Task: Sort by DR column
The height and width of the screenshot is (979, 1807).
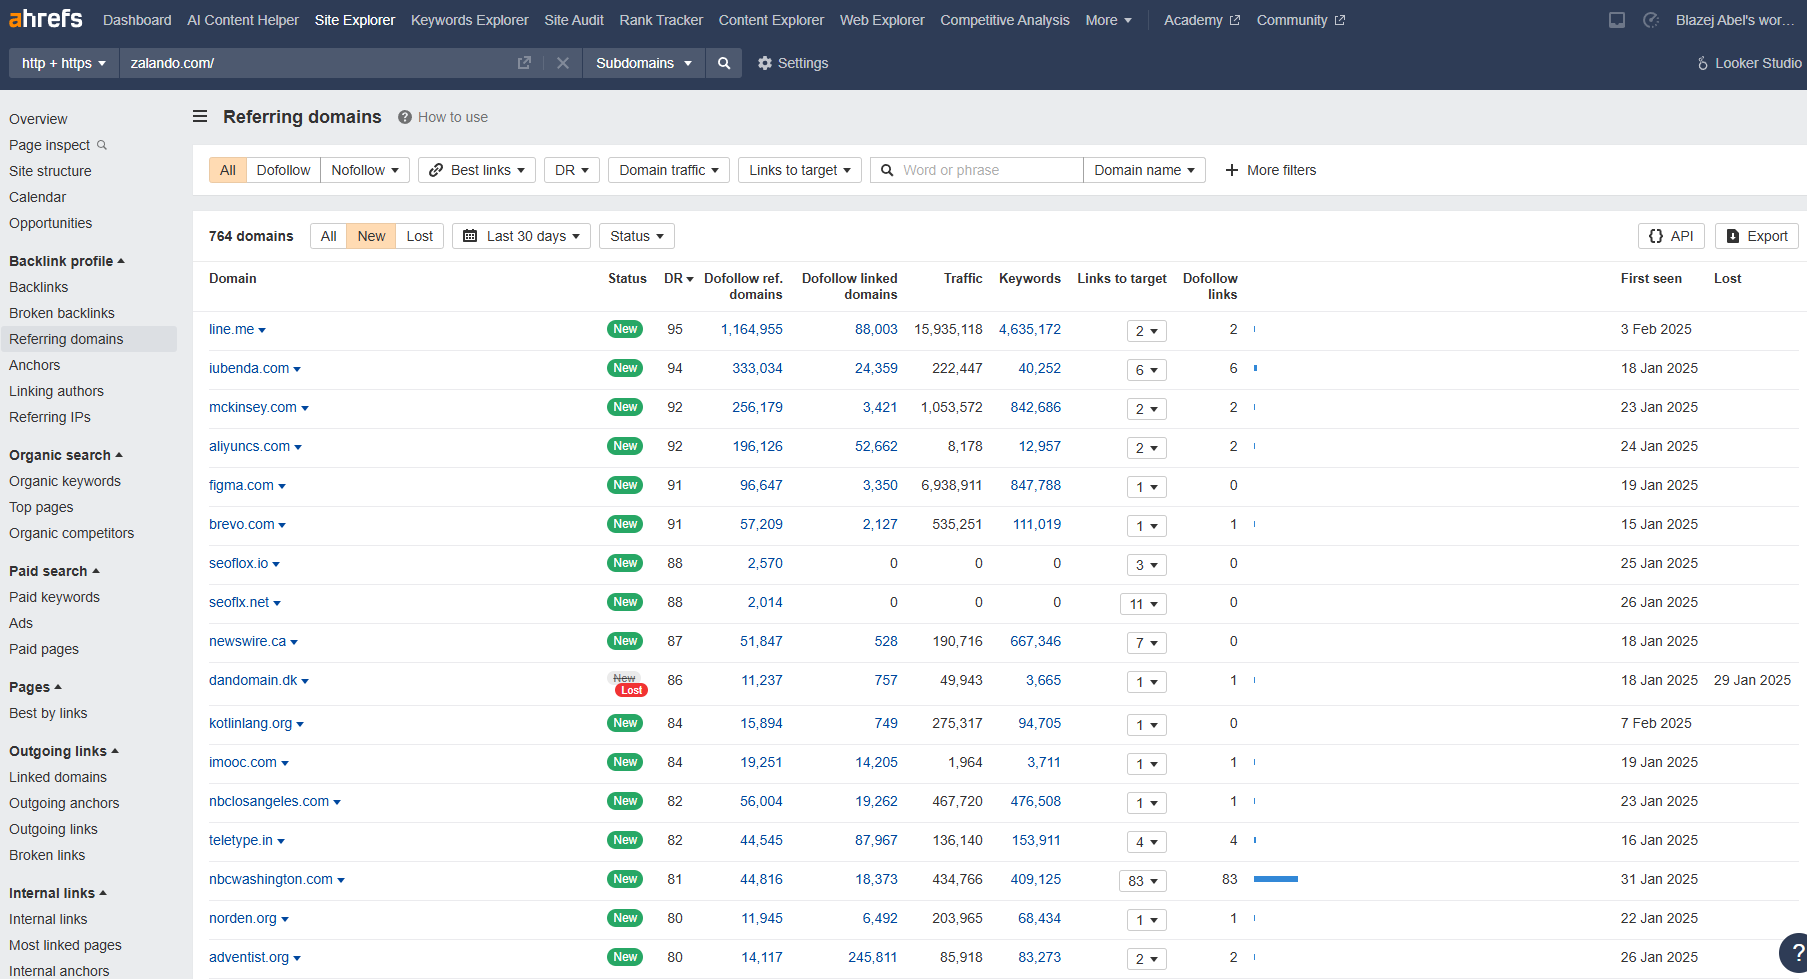Action: coord(678,278)
